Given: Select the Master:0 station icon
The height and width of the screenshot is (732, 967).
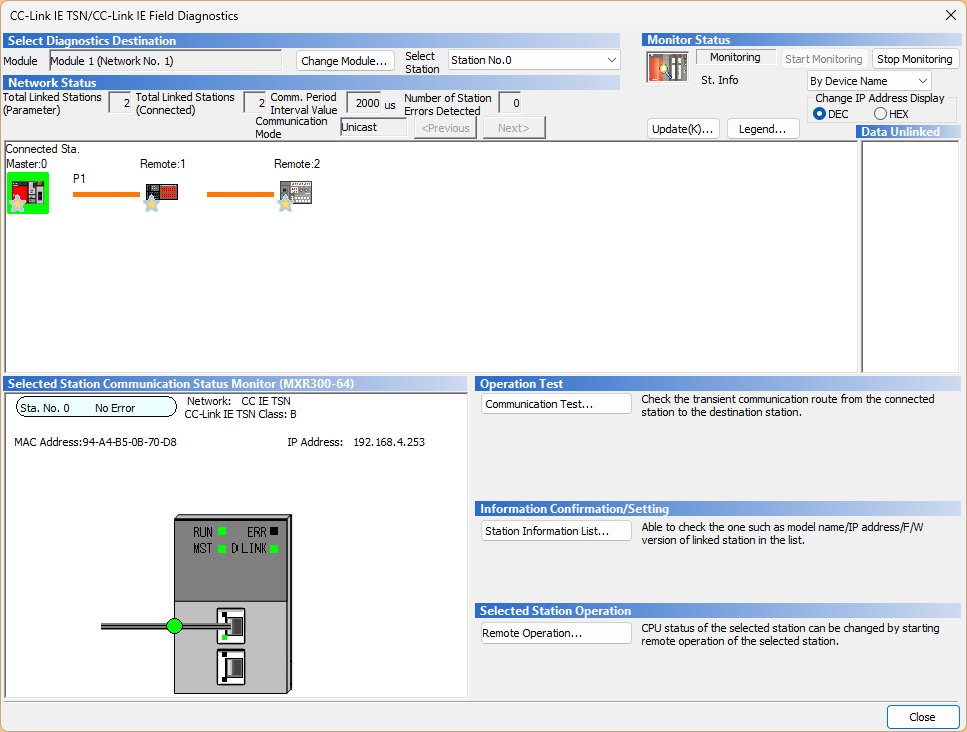Looking at the screenshot, I should [x=27, y=193].
